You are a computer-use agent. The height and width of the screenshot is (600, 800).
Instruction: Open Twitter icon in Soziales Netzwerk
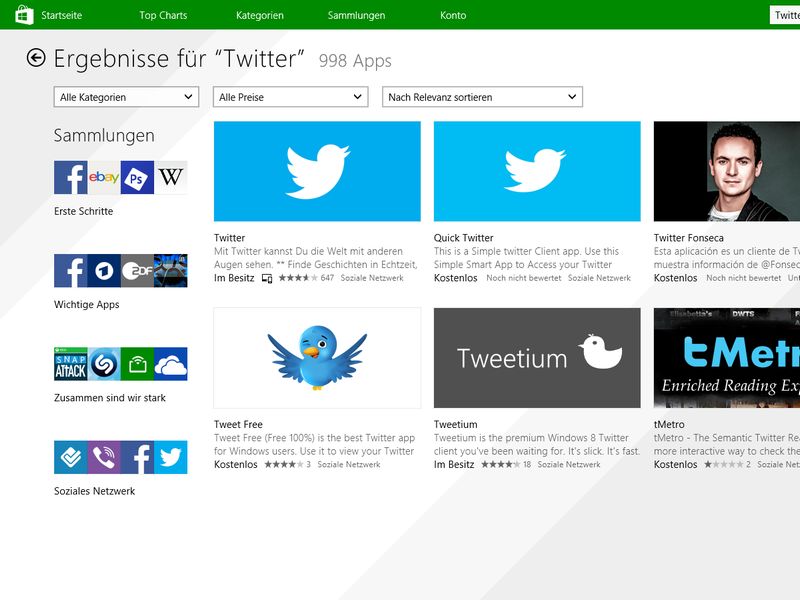coord(170,457)
